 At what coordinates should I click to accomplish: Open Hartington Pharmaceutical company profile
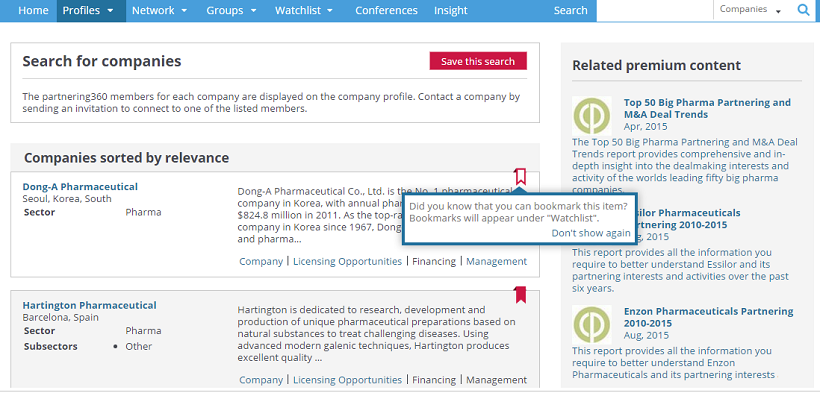89,305
